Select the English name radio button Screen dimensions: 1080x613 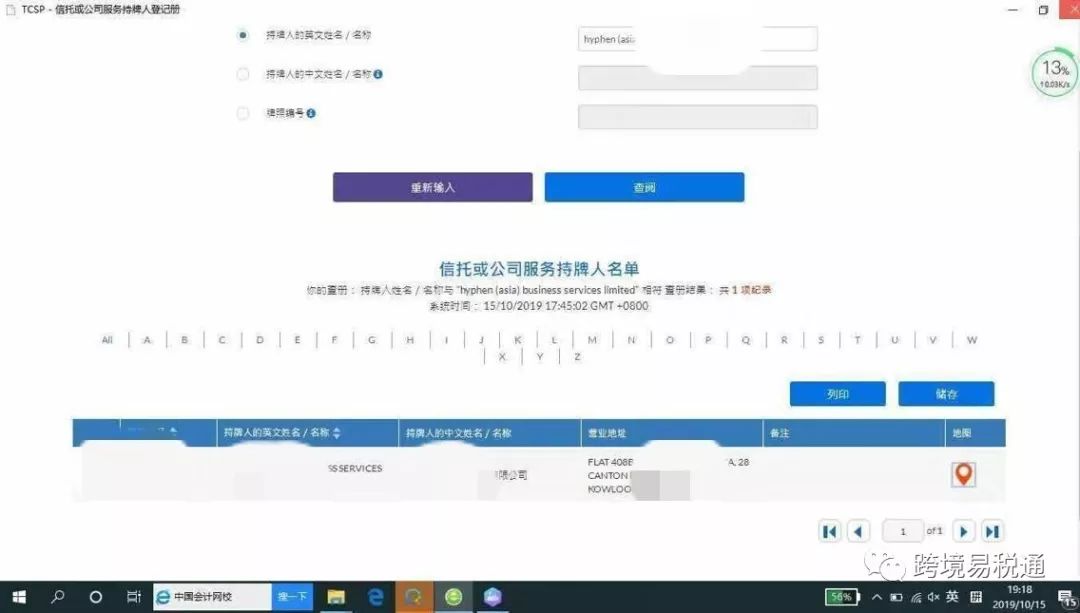coord(243,35)
